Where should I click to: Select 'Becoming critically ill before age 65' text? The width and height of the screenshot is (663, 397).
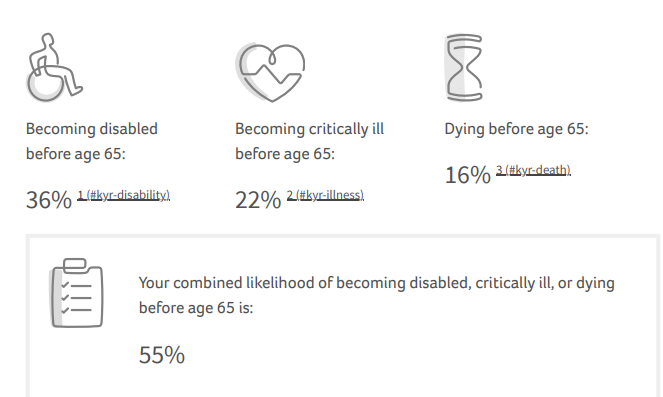(x=310, y=141)
